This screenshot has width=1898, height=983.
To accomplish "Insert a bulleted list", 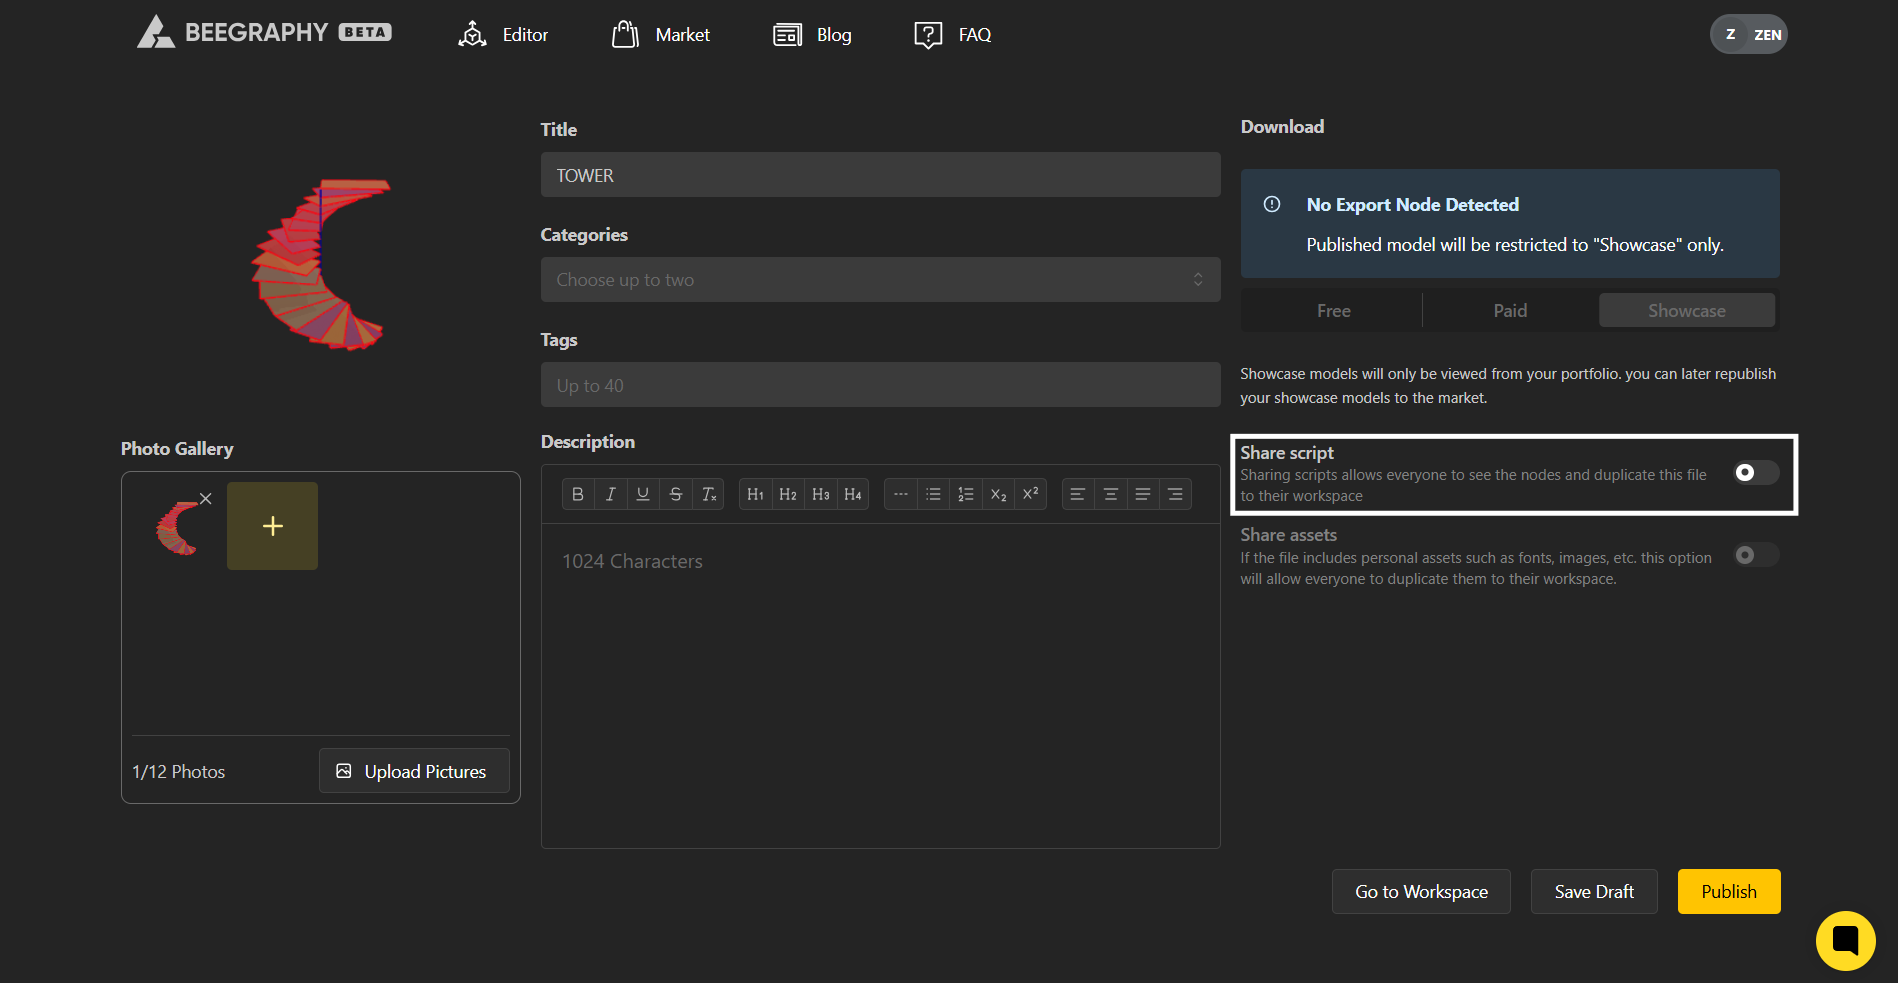I will pos(933,494).
